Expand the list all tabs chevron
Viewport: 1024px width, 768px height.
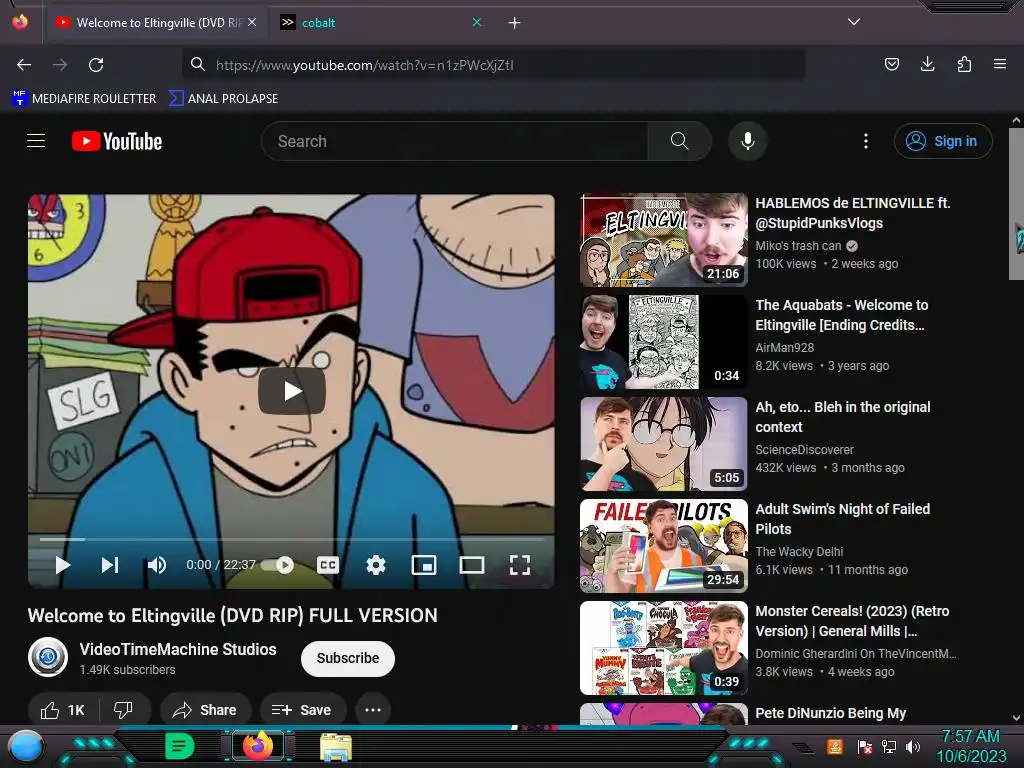[x=854, y=22]
